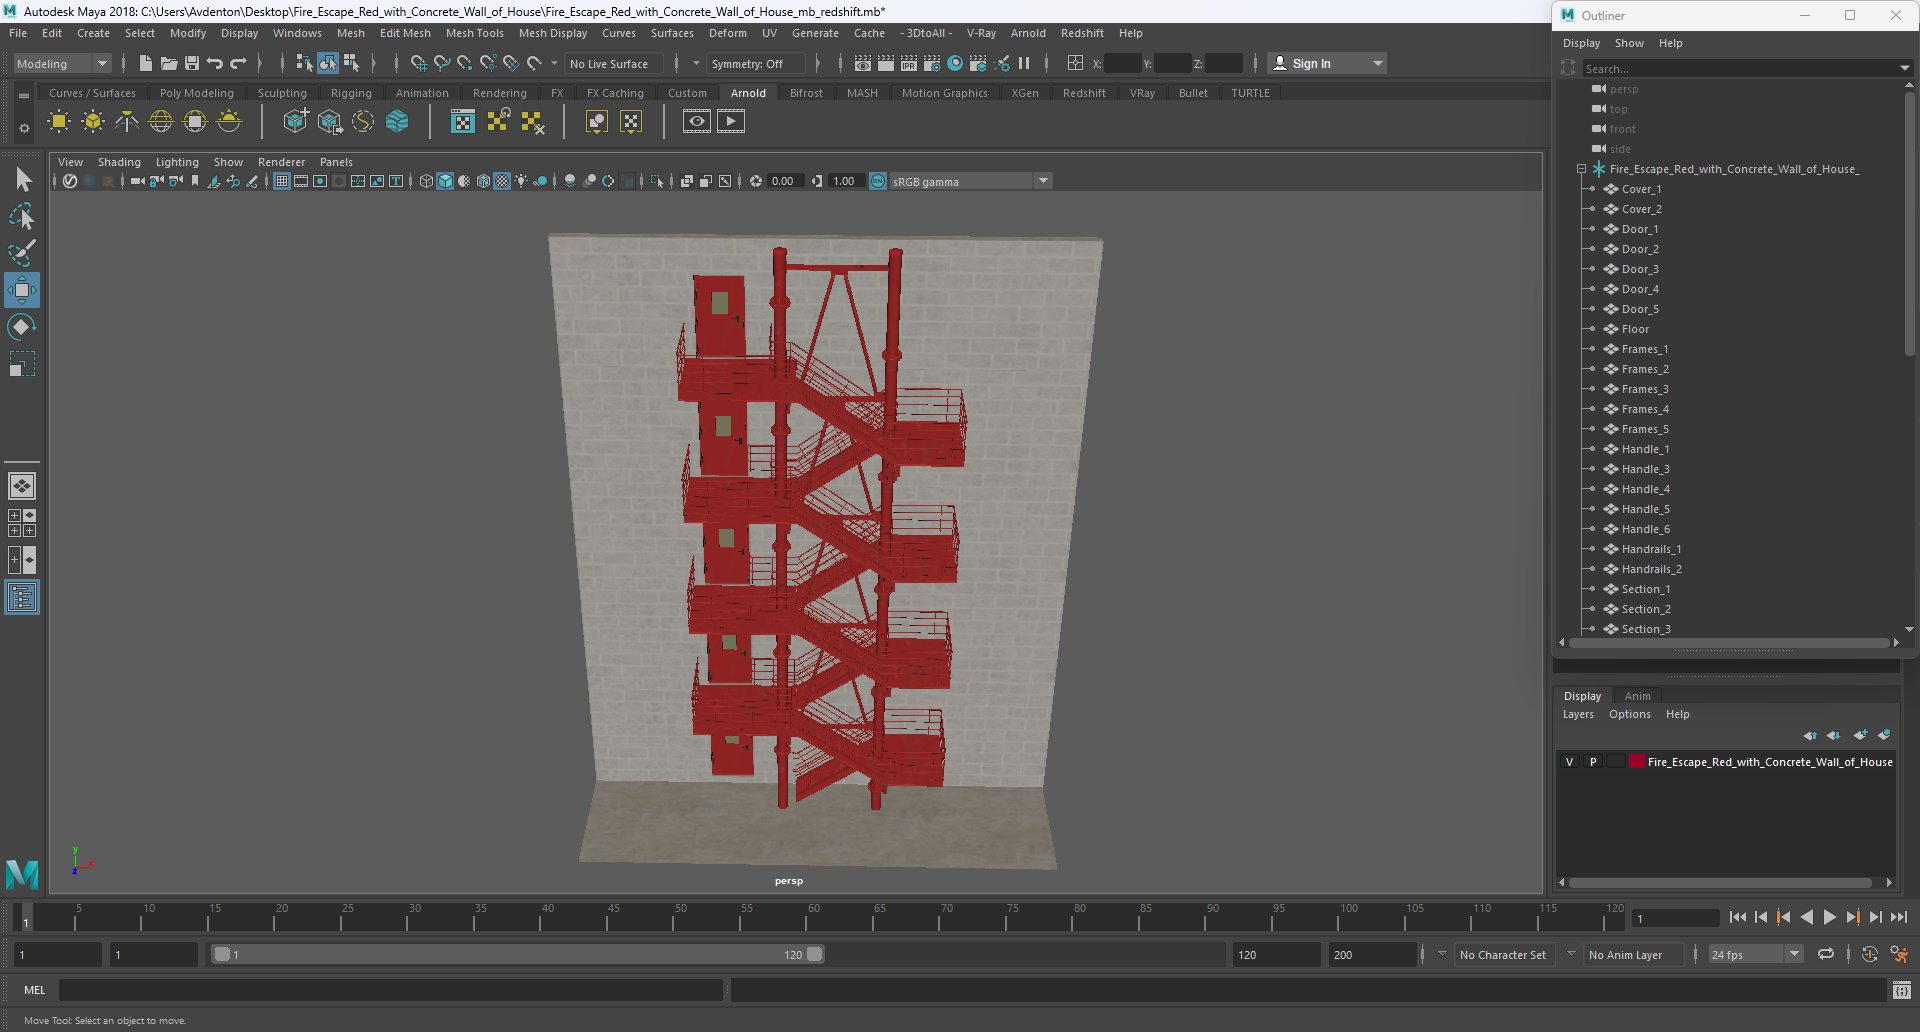Image resolution: width=1920 pixels, height=1032 pixels.
Task: Click Go to Start of playback range
Action: coord(1738,917)
